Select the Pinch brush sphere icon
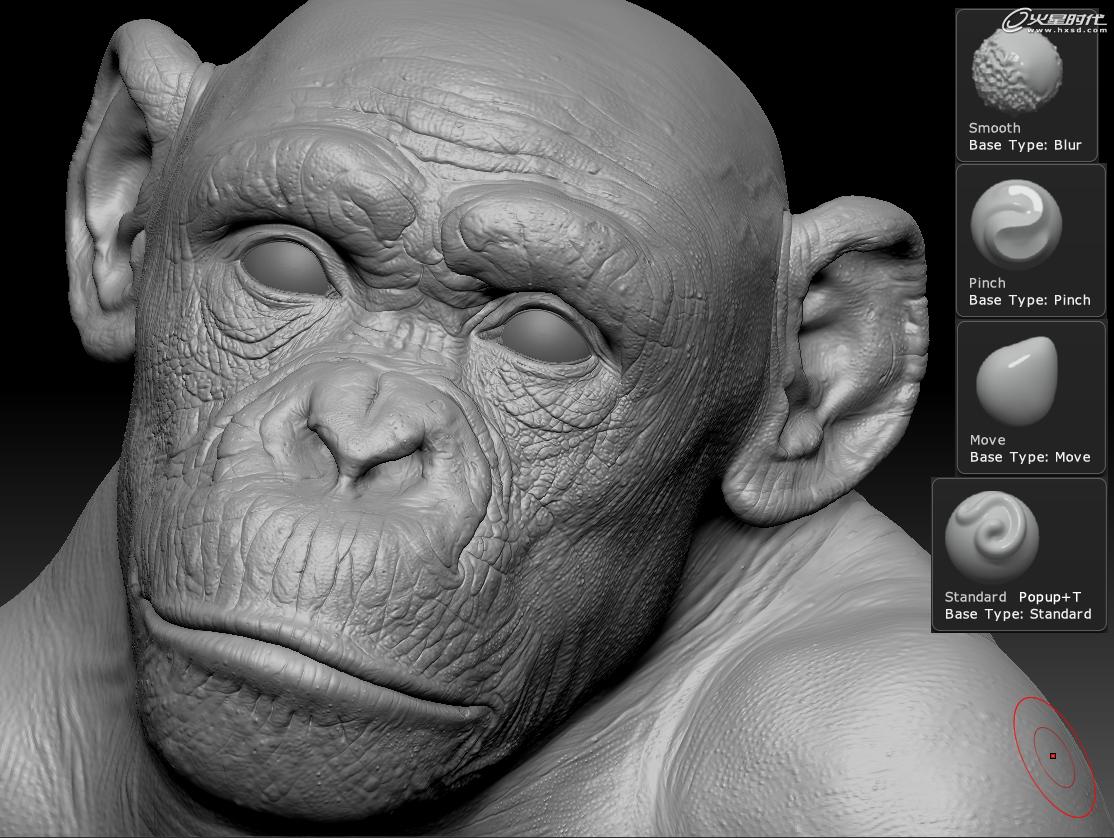 click(x=1016, y=224)
